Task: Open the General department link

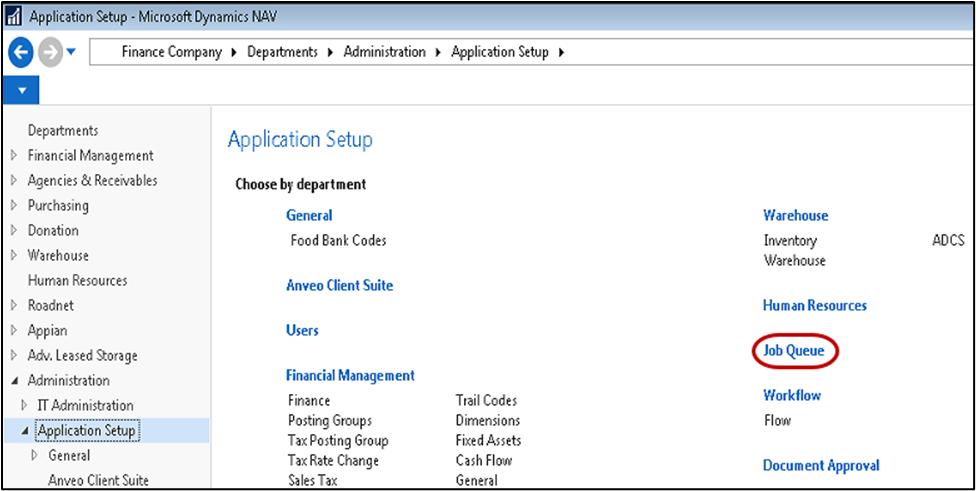Action: tap(309, 215)
